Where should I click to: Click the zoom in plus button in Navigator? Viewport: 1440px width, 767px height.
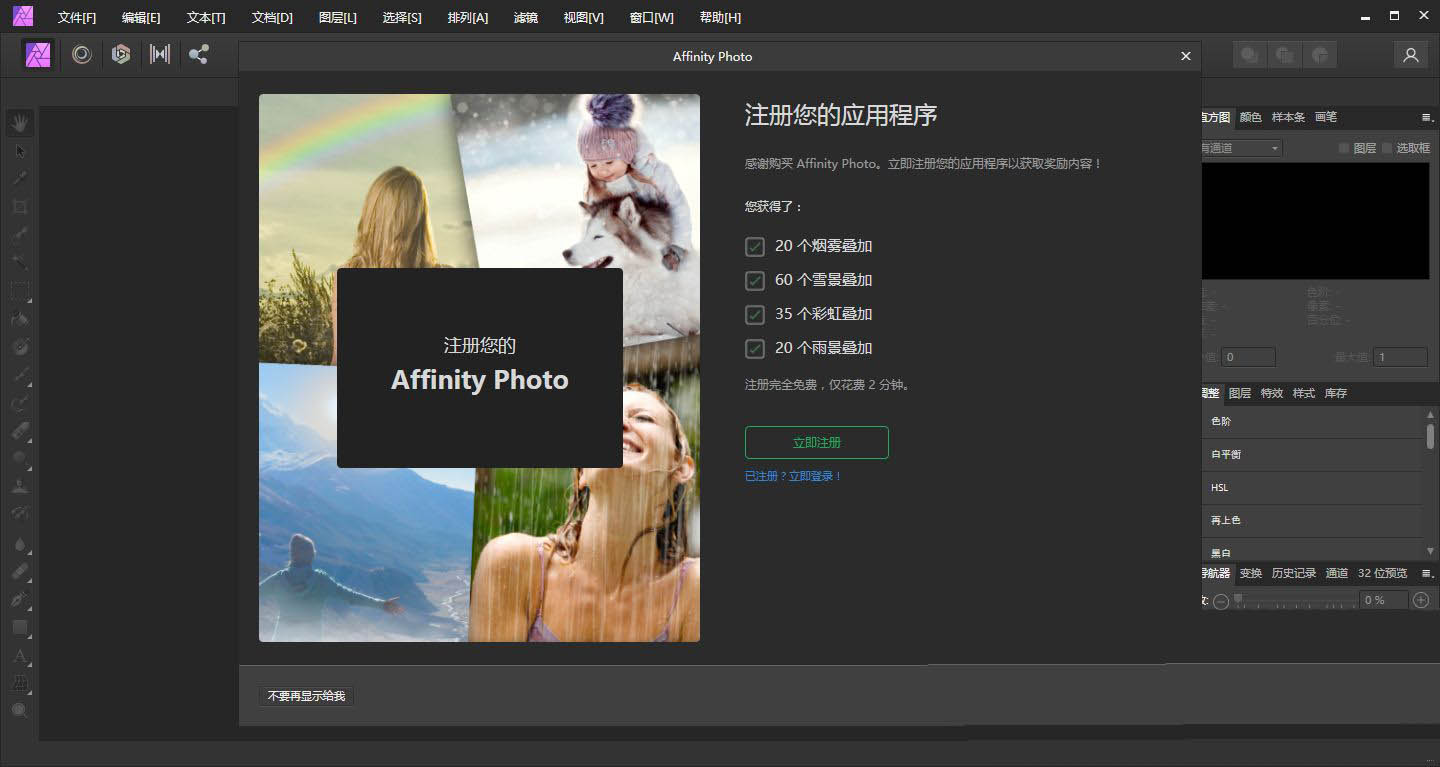point(1420,600)
